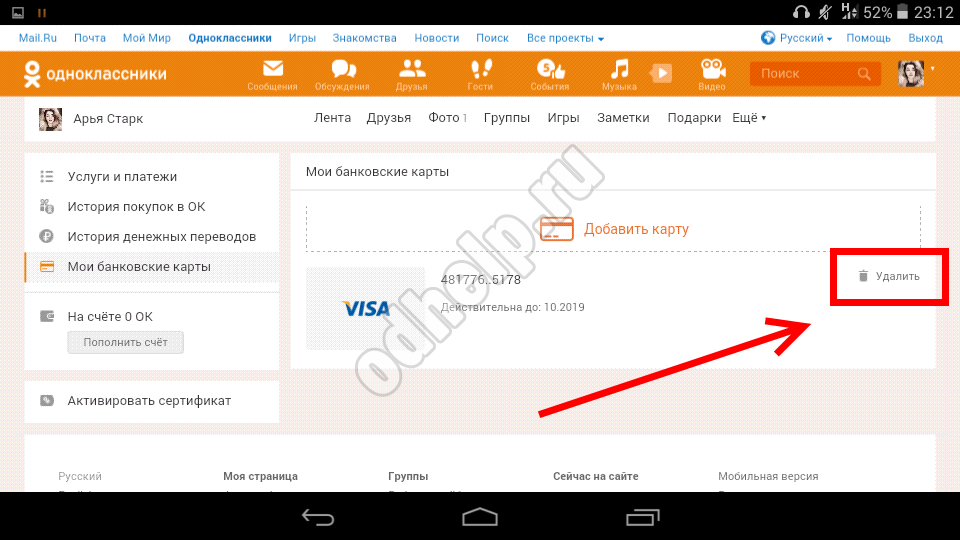
Task: Click the История покупок icon
Action: tap(47, 206)
